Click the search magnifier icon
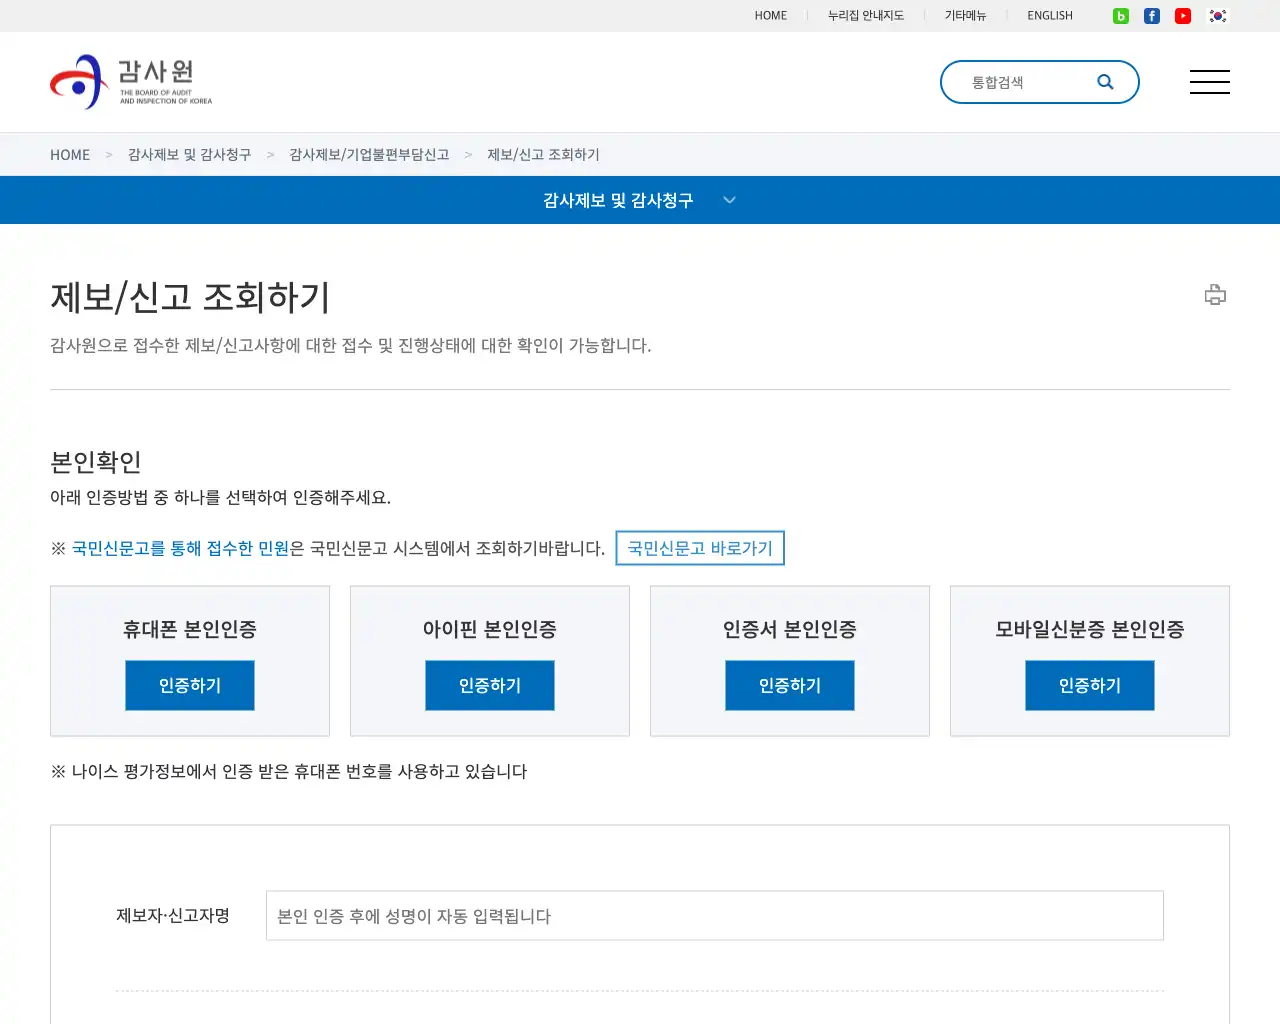The width and height of the screenshot is (1280, 1024). 1105,82
